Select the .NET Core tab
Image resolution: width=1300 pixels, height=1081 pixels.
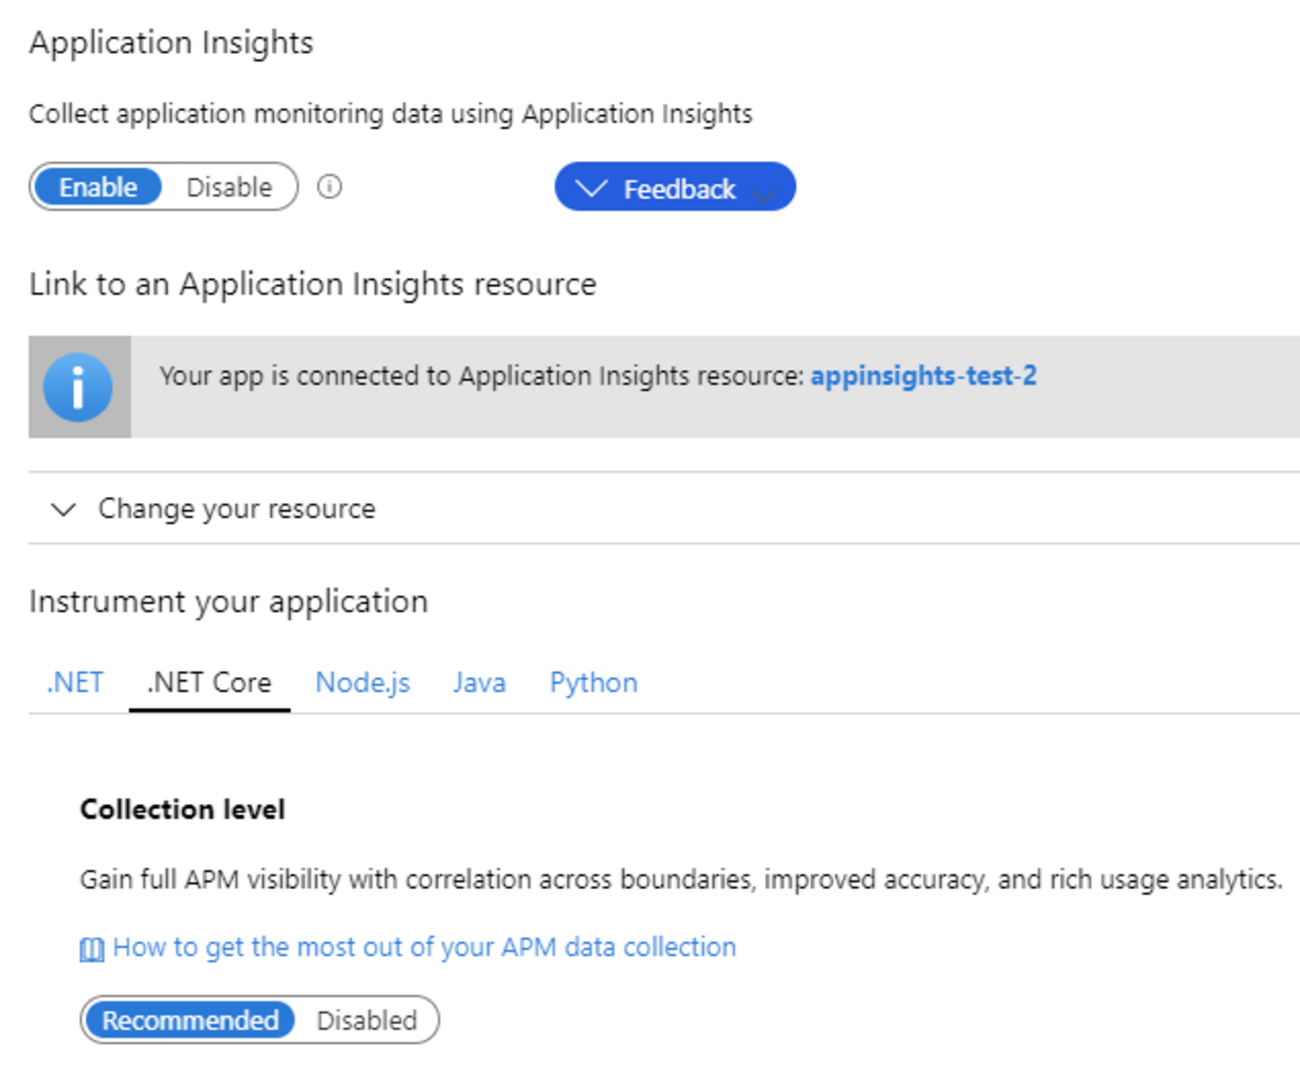[x=209, y=682]
